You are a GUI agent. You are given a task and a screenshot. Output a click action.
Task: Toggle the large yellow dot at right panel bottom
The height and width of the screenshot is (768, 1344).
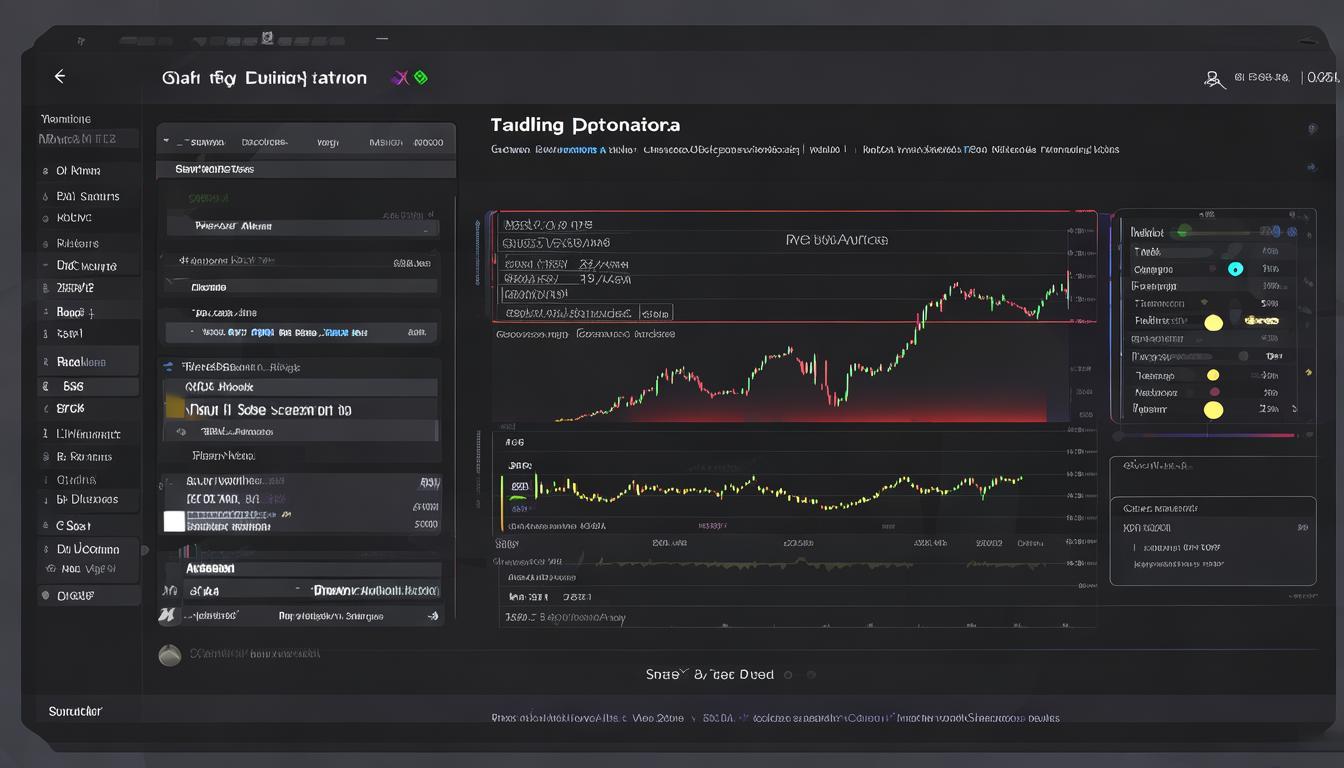coord(1213,409)
